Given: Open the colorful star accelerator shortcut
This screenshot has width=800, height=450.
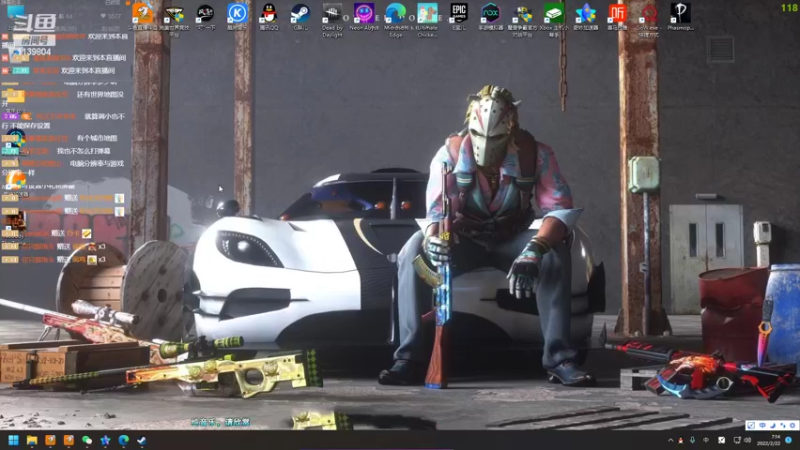Looking at the screenshot, I should 586,14.
